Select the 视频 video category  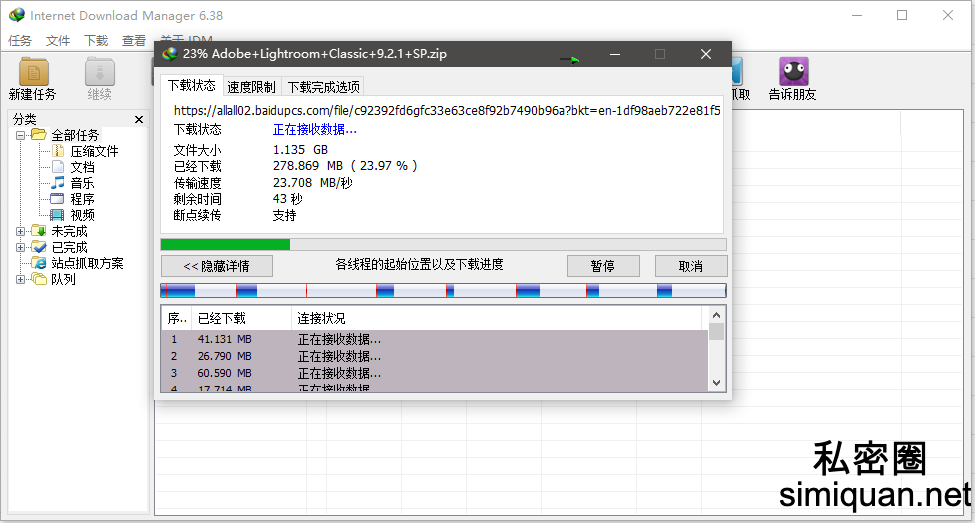coord(82,215)
